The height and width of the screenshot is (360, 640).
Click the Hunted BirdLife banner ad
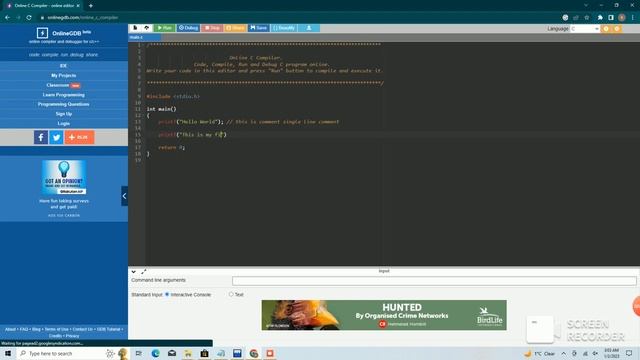(384, 315)
